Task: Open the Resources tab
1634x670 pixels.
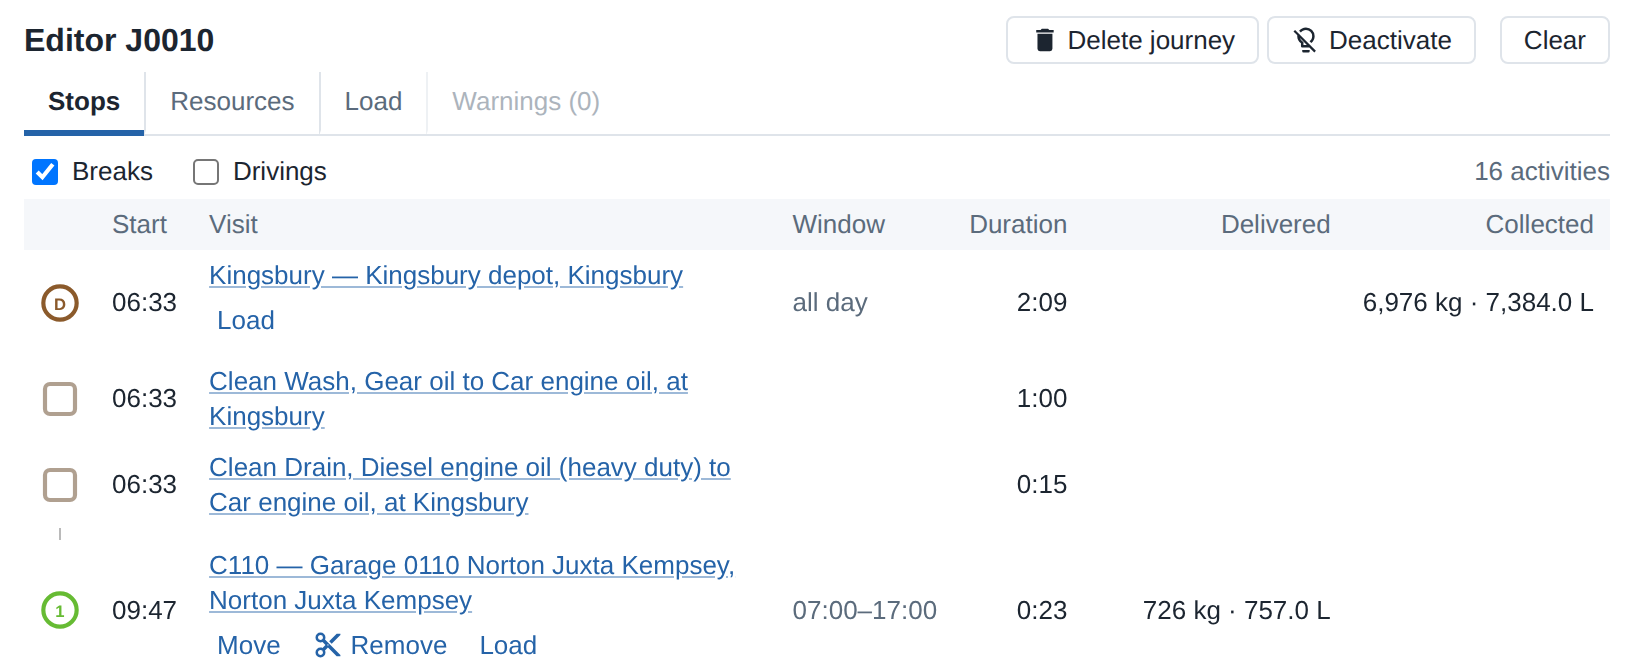Action: pos(232,102)
